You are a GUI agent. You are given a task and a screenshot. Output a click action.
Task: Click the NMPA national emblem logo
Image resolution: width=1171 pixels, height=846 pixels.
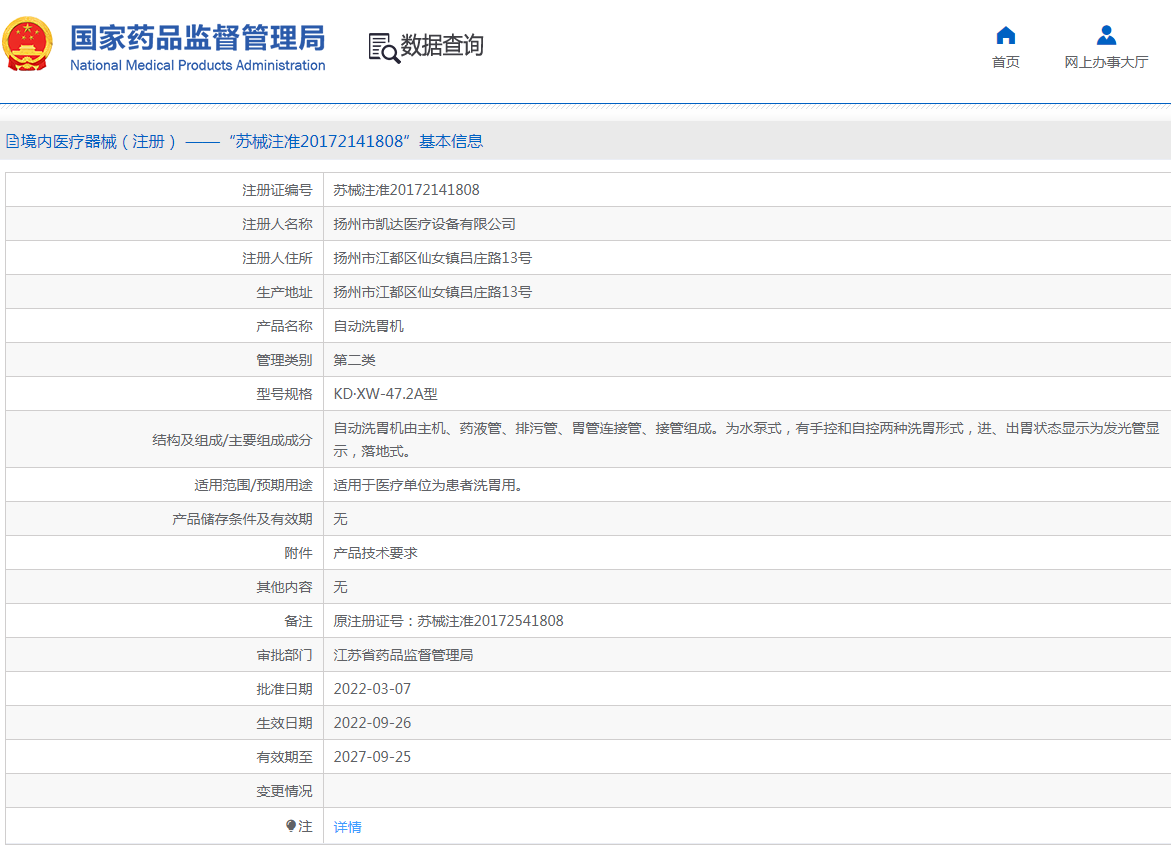28,43
